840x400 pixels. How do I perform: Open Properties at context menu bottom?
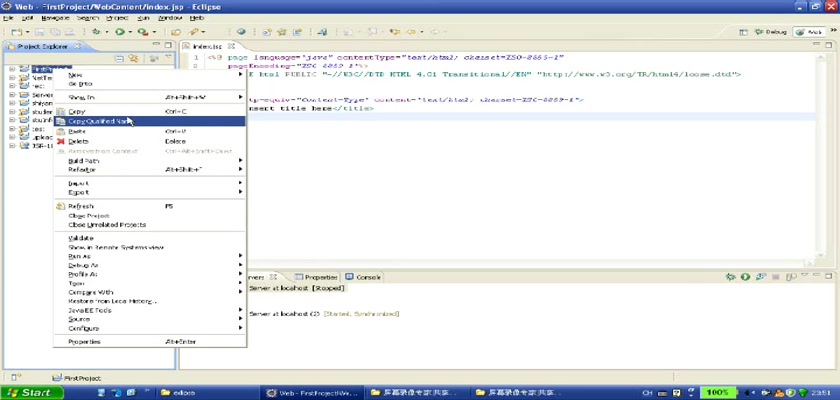click(83, 341)
